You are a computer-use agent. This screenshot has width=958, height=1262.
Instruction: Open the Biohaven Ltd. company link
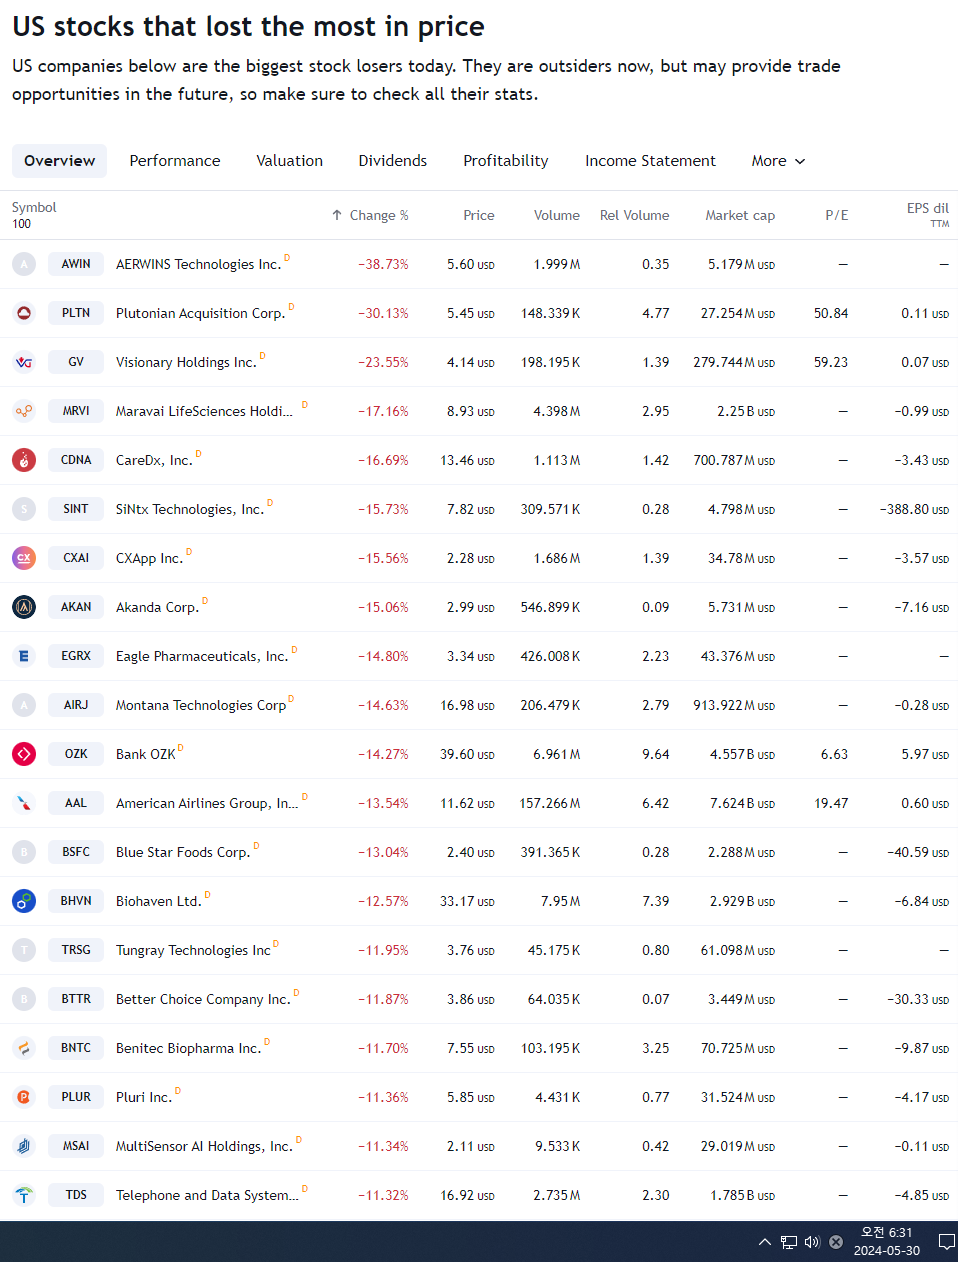coord(159,901)
